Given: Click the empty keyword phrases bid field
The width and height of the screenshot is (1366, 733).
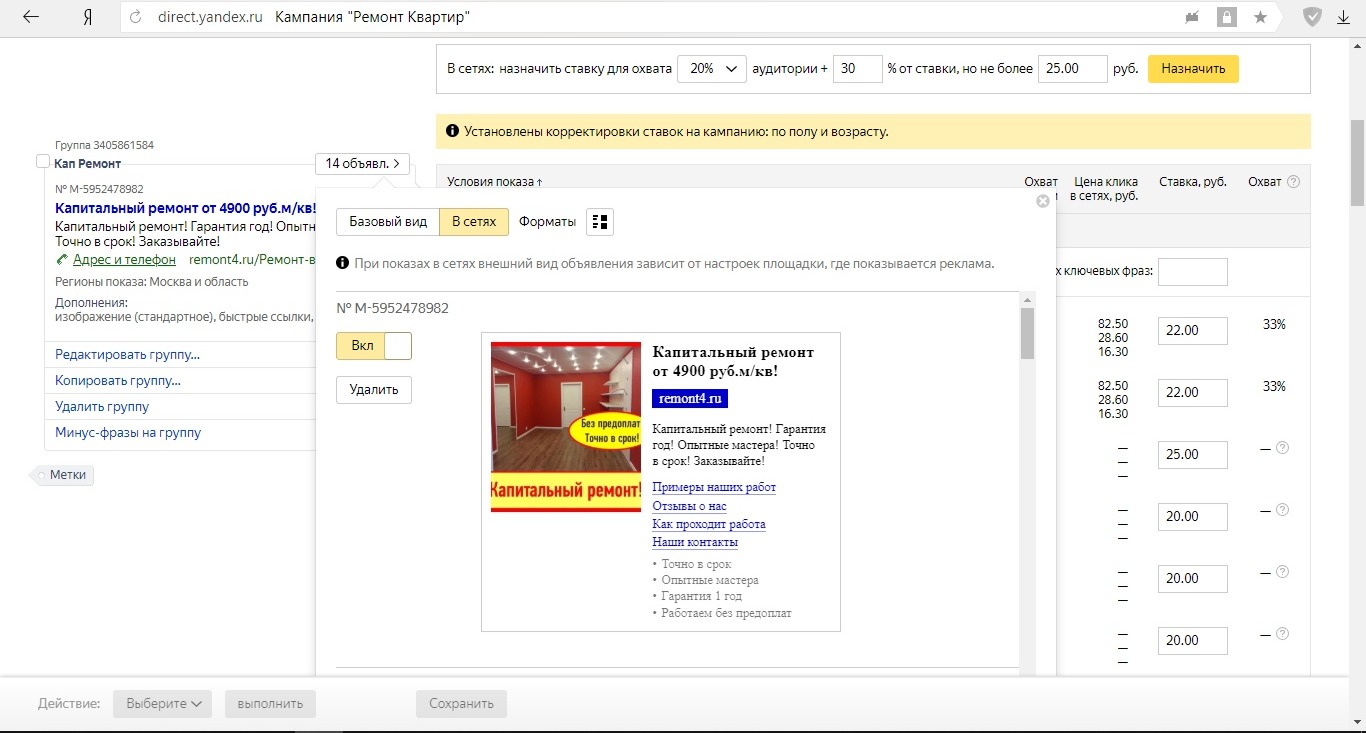Looking at the screenshot, I should pyautogui.click(x=1193, y=271).
